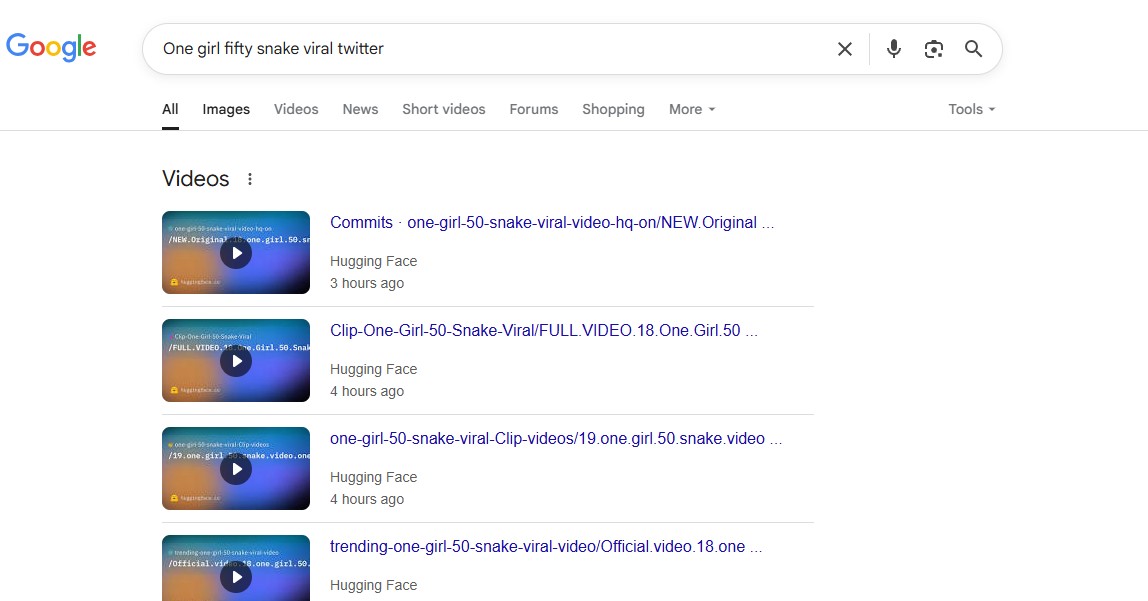
Task: Open the Commits one-girl-50-snake result link
Action: [552, 223]
